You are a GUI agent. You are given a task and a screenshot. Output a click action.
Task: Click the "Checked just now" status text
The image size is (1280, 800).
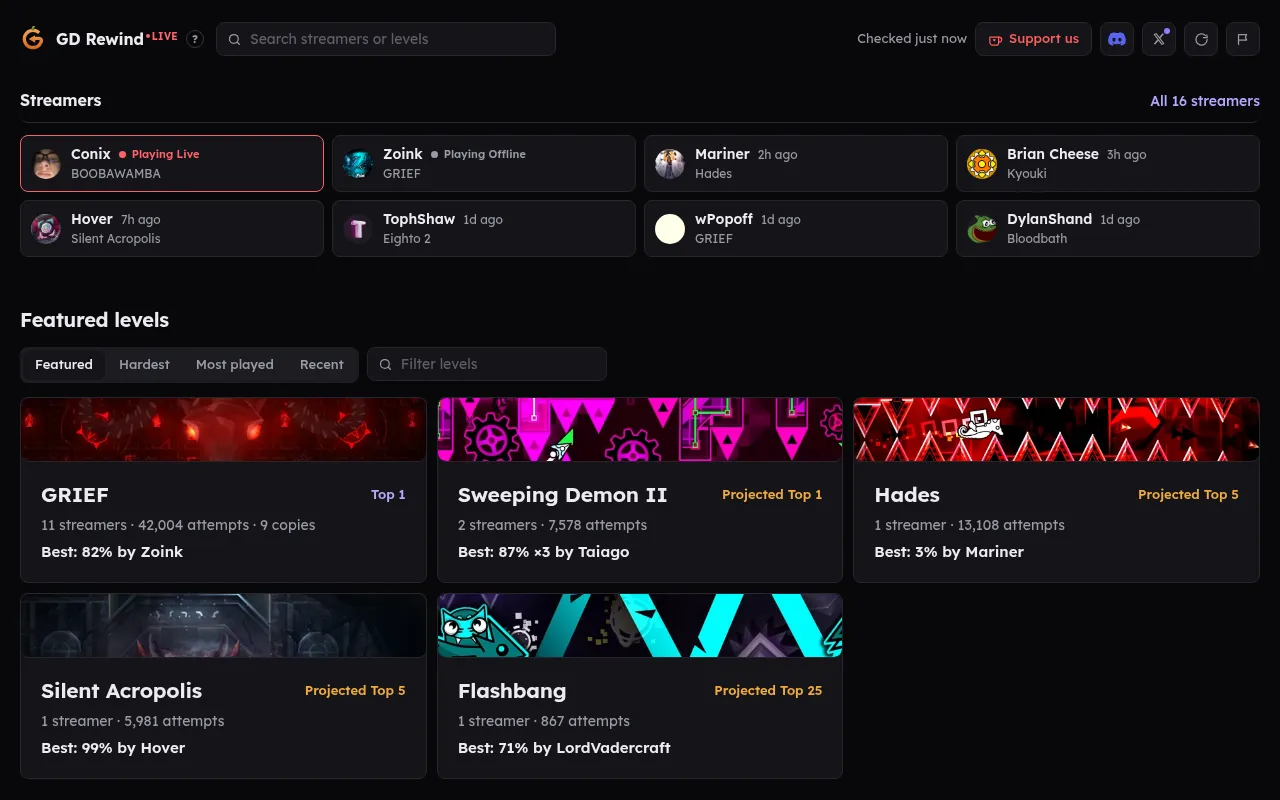pyautogui.click(x=912, y=39)
